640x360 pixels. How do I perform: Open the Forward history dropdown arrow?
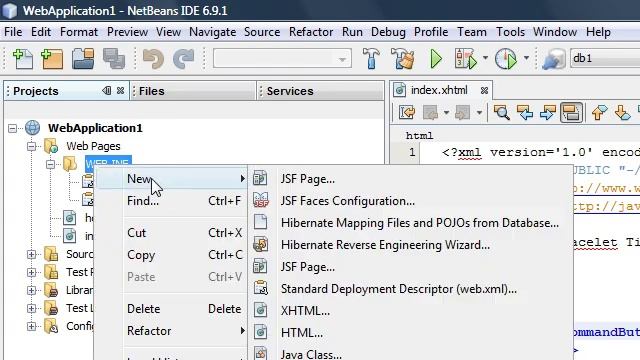pos(479,113)
